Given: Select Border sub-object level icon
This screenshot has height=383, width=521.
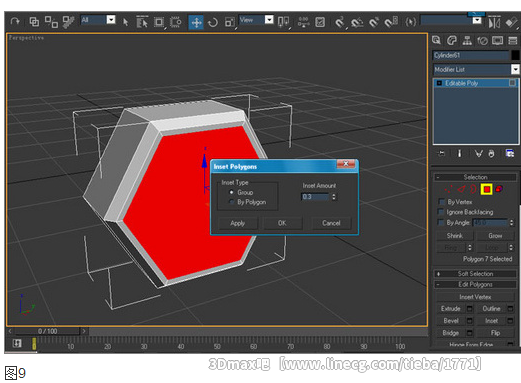Looking at the screenshot, I should pos(473,189).
